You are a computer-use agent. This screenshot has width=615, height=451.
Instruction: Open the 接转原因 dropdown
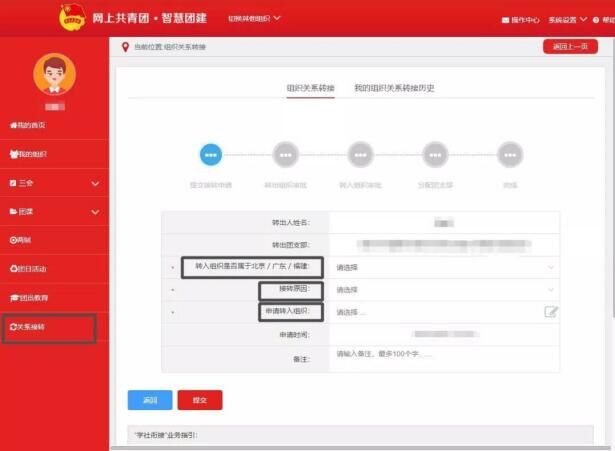coord(444,290)
